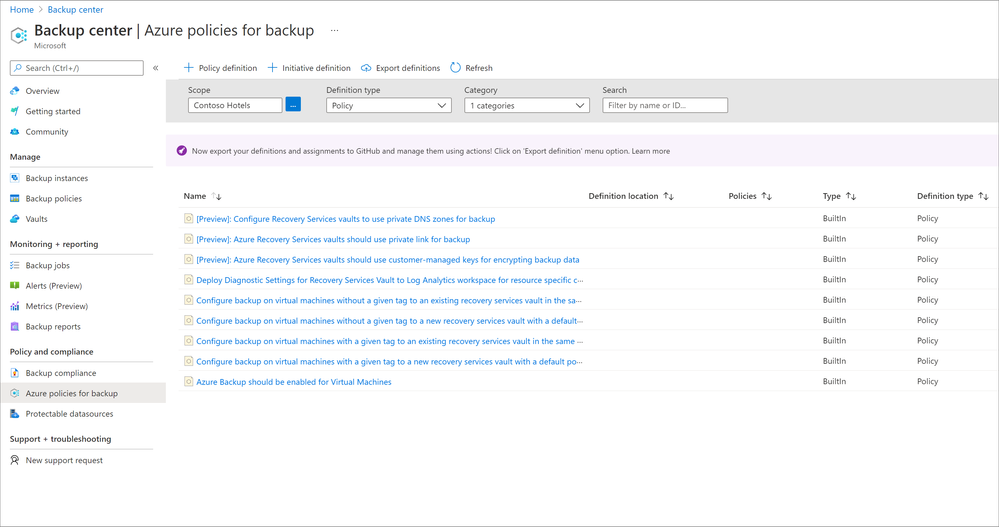This screenshot has height=527, width=999.
Task: Open the Category dropdown showing 1 categories
Action: (527, 105)
